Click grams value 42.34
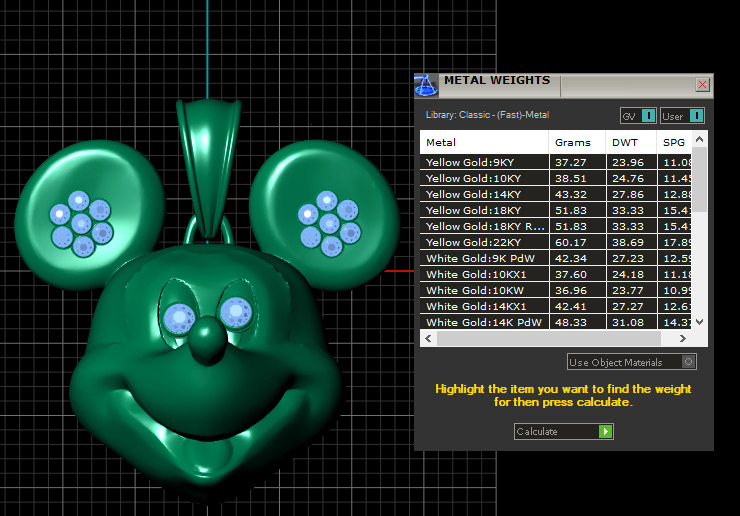 571,259
